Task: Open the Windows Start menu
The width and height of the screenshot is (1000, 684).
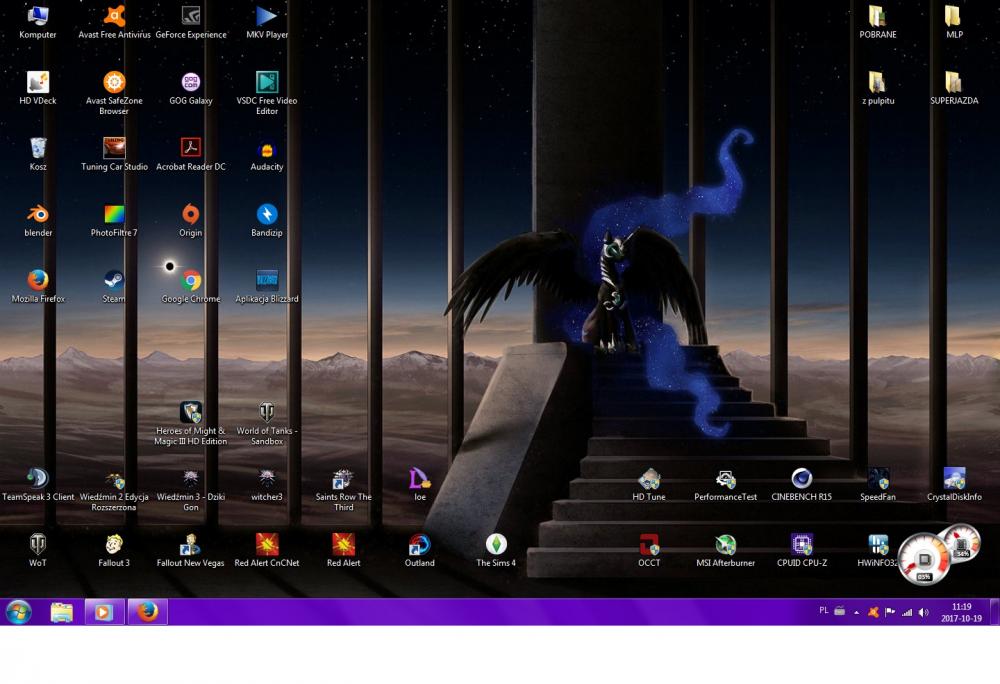Action: tap(19, 612)
